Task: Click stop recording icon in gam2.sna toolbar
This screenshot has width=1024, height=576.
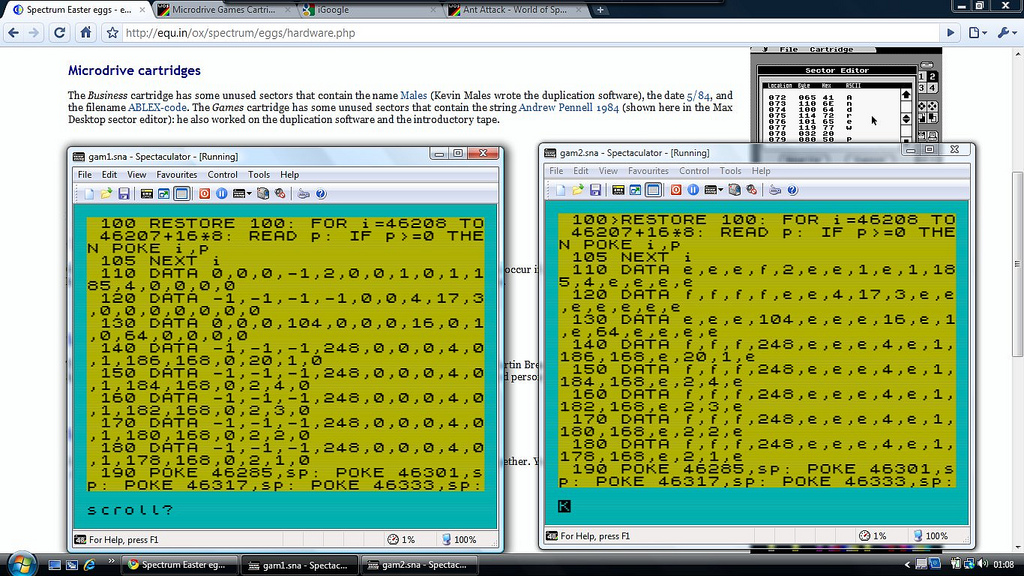Action: 752,190
